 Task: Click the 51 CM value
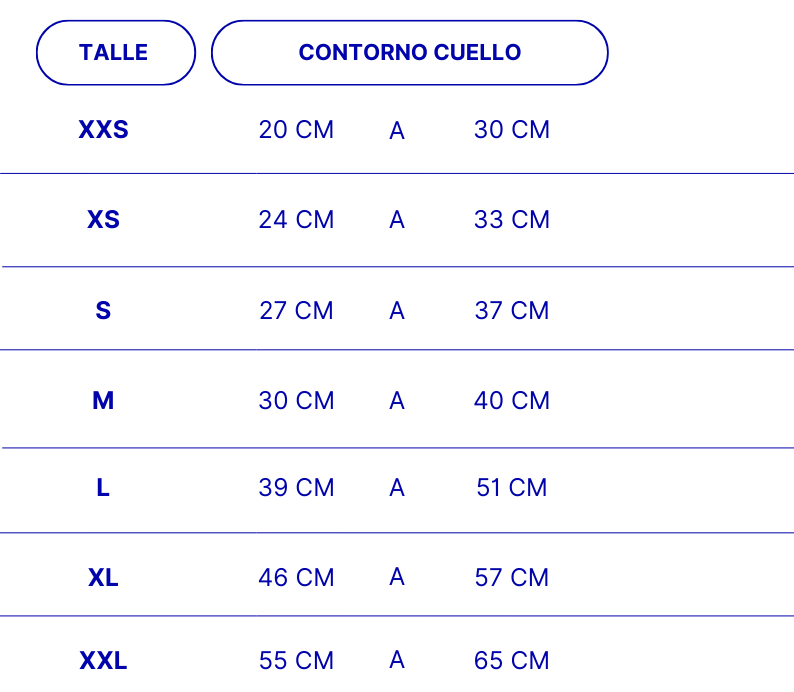pos(511,488)
